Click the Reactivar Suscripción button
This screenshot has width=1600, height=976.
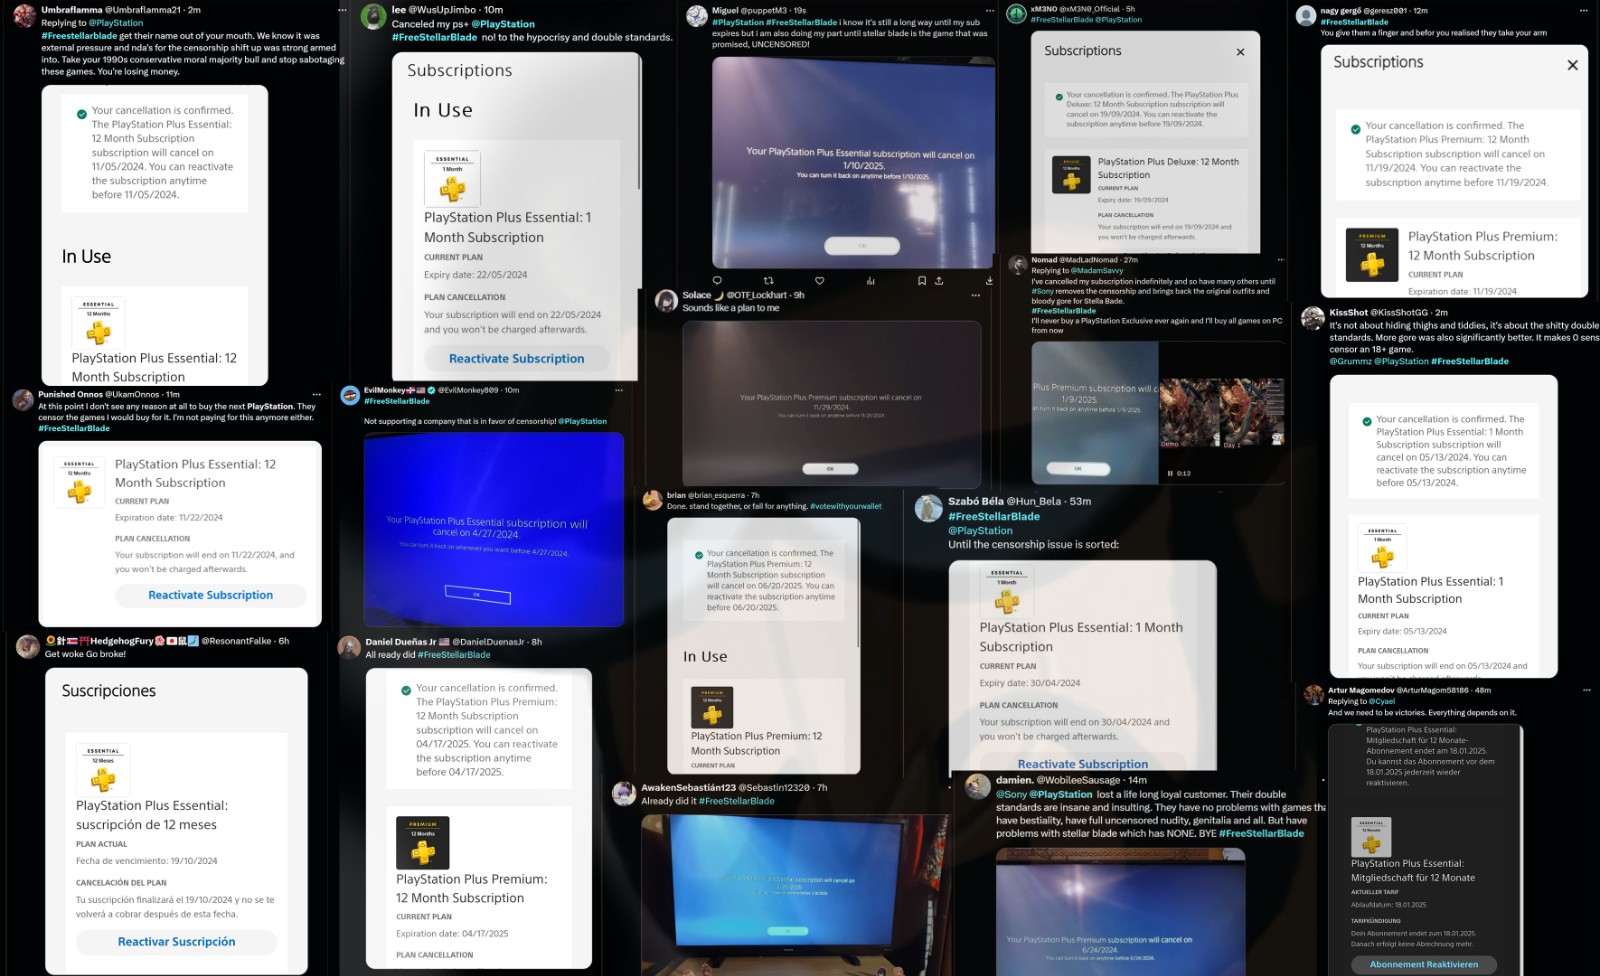(x=177, y=942)
